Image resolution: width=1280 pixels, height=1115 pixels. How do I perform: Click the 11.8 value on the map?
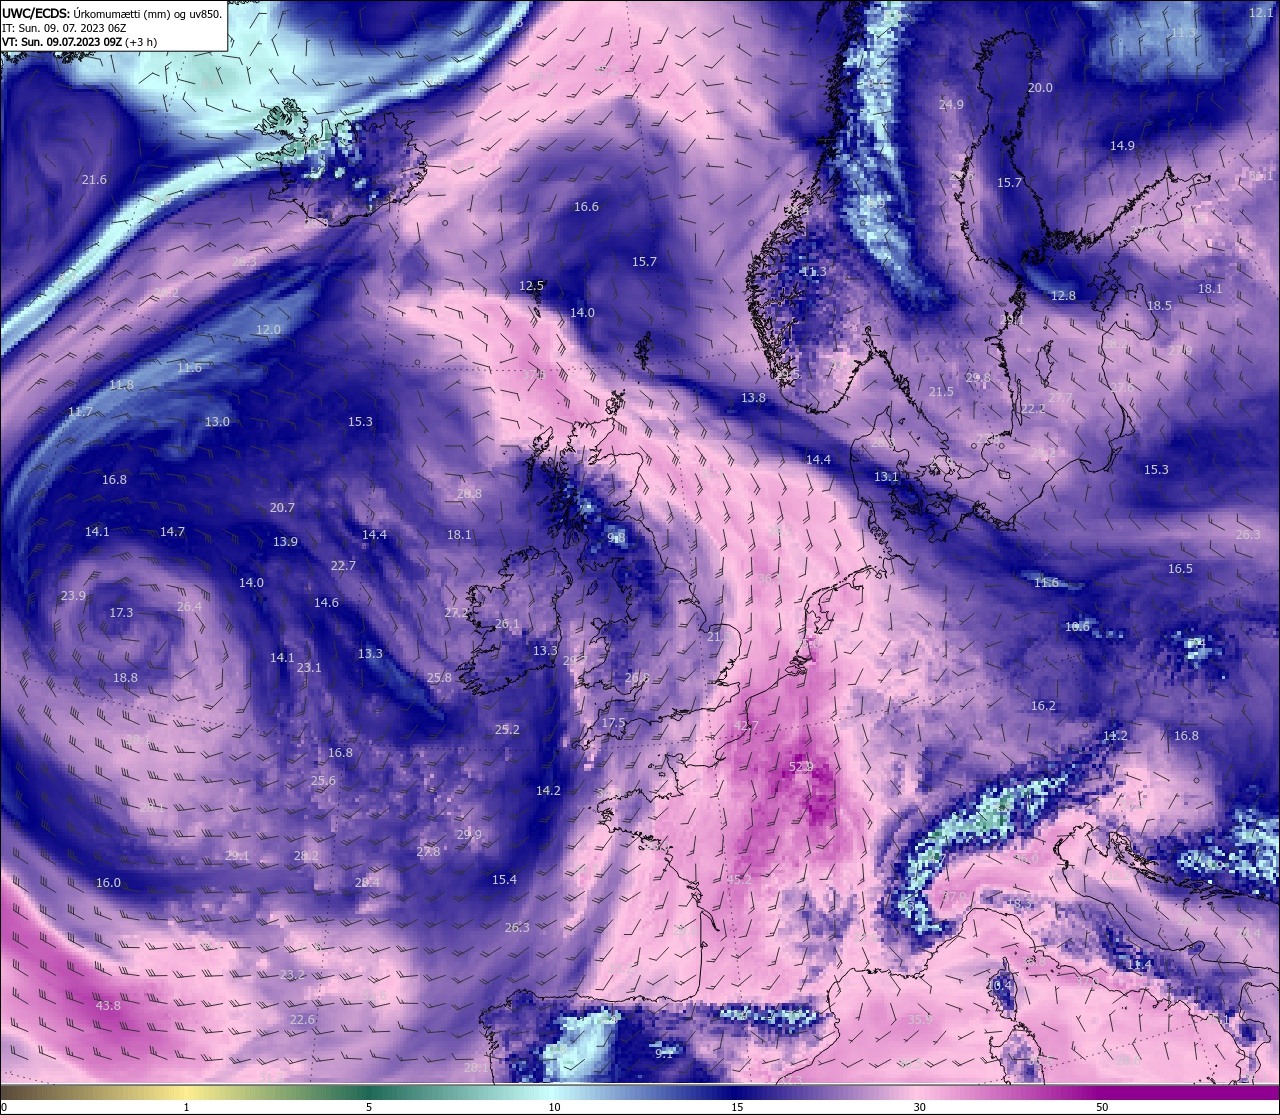pyautogui.click(x=121, y=385)
